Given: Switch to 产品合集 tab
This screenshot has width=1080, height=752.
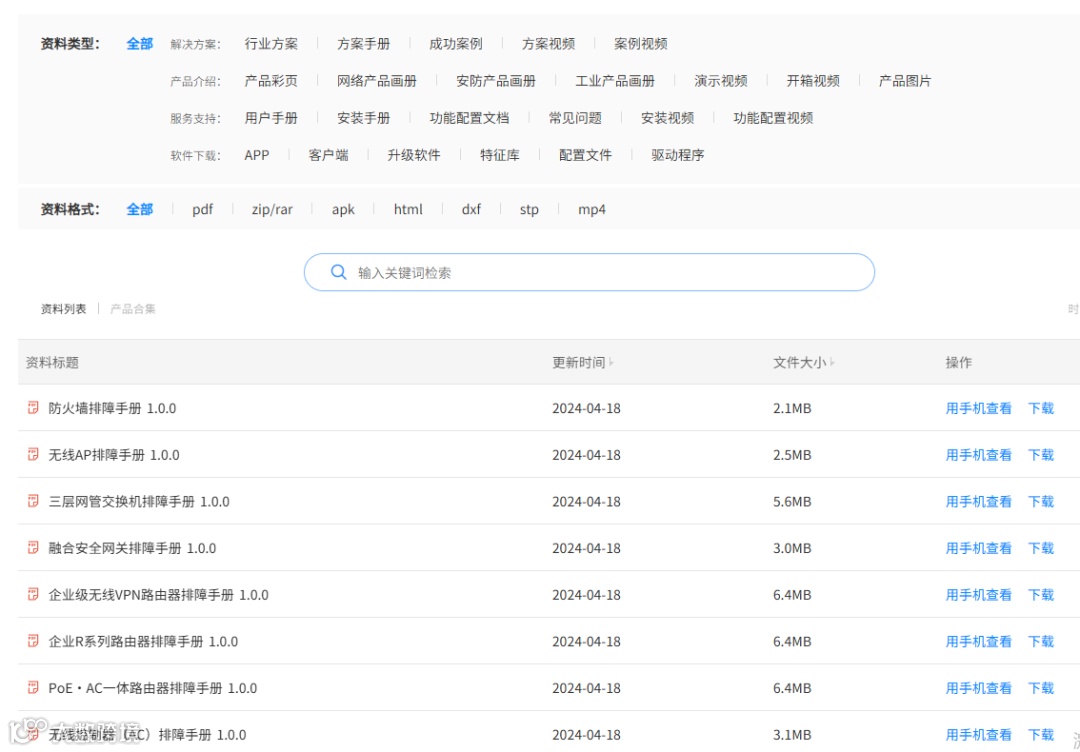Looking at the screenshot, I should point(133,309).
